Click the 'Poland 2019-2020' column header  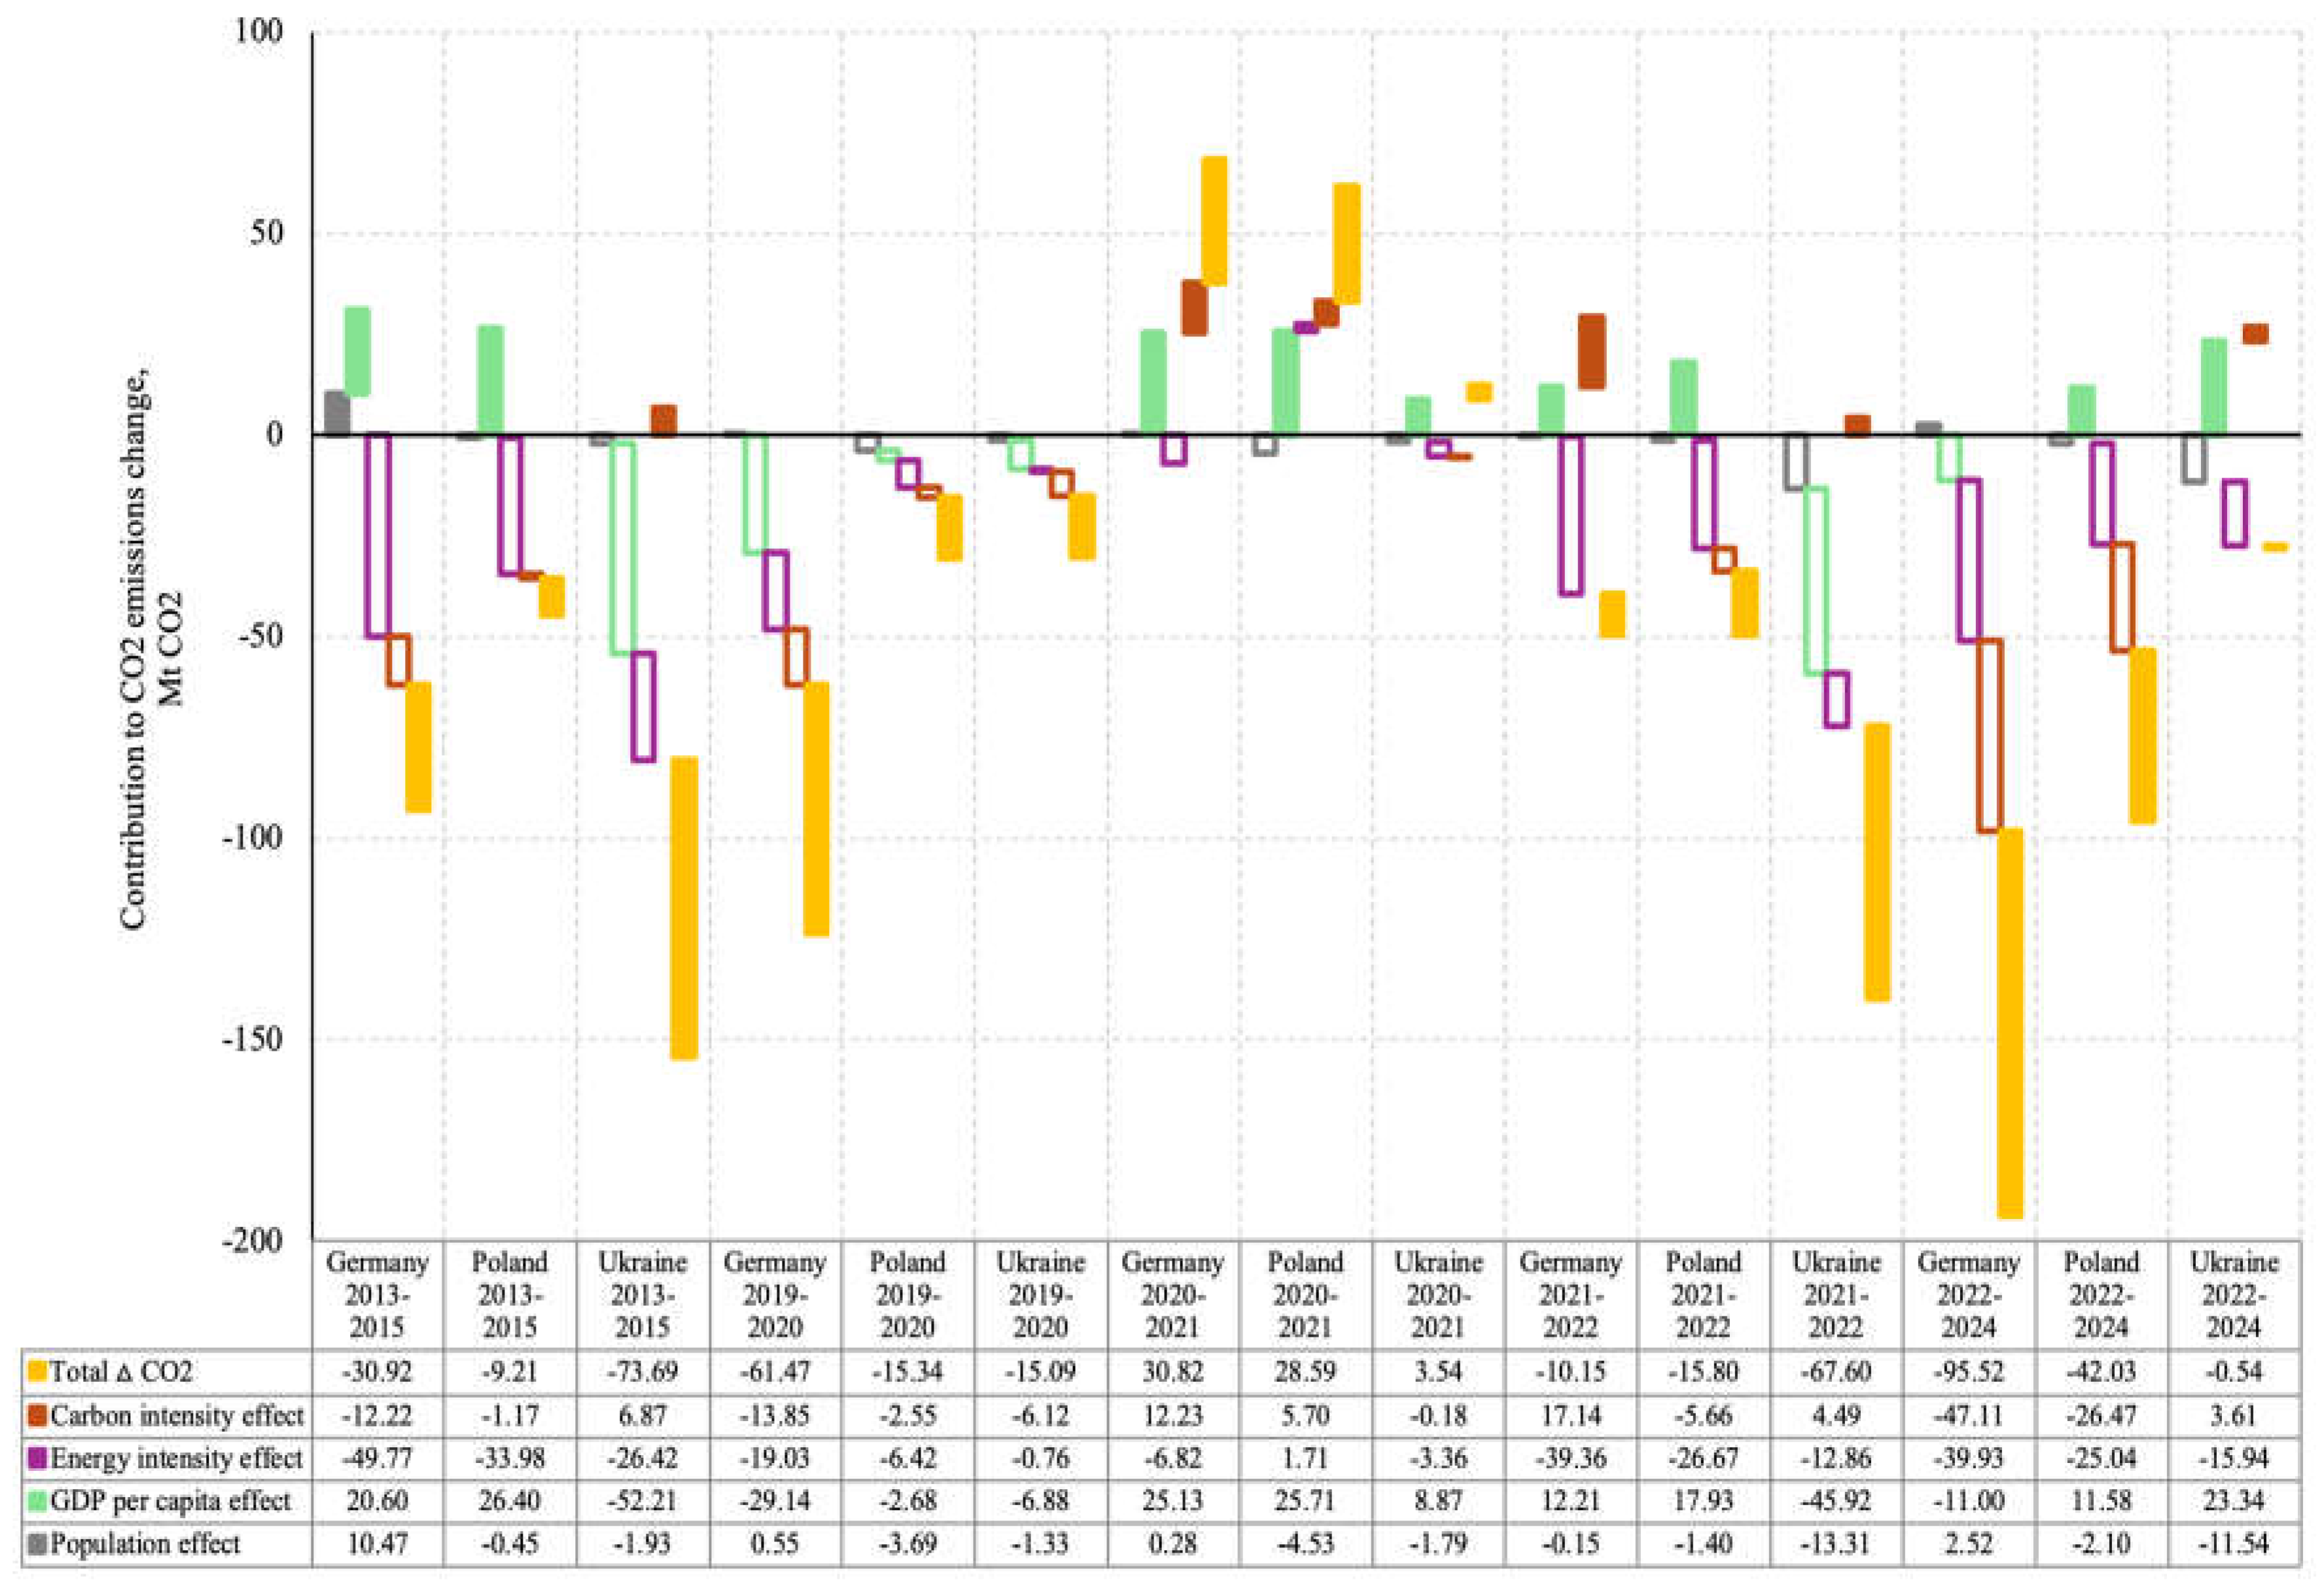pyautogui.click(x=907, y=1294)
